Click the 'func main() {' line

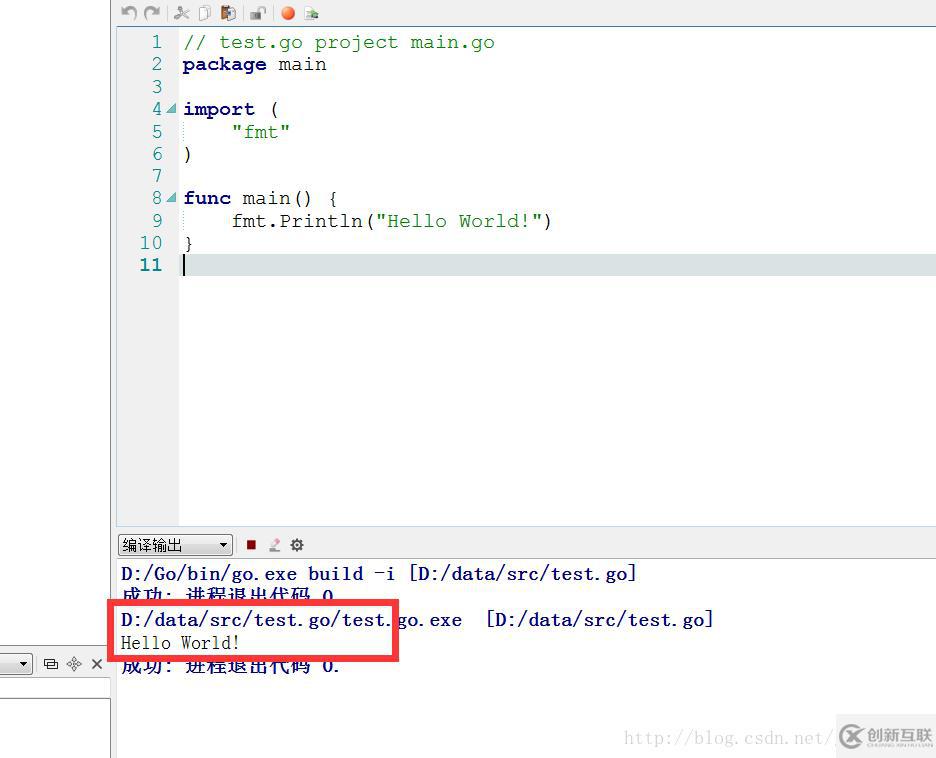[x=260, y=198]
